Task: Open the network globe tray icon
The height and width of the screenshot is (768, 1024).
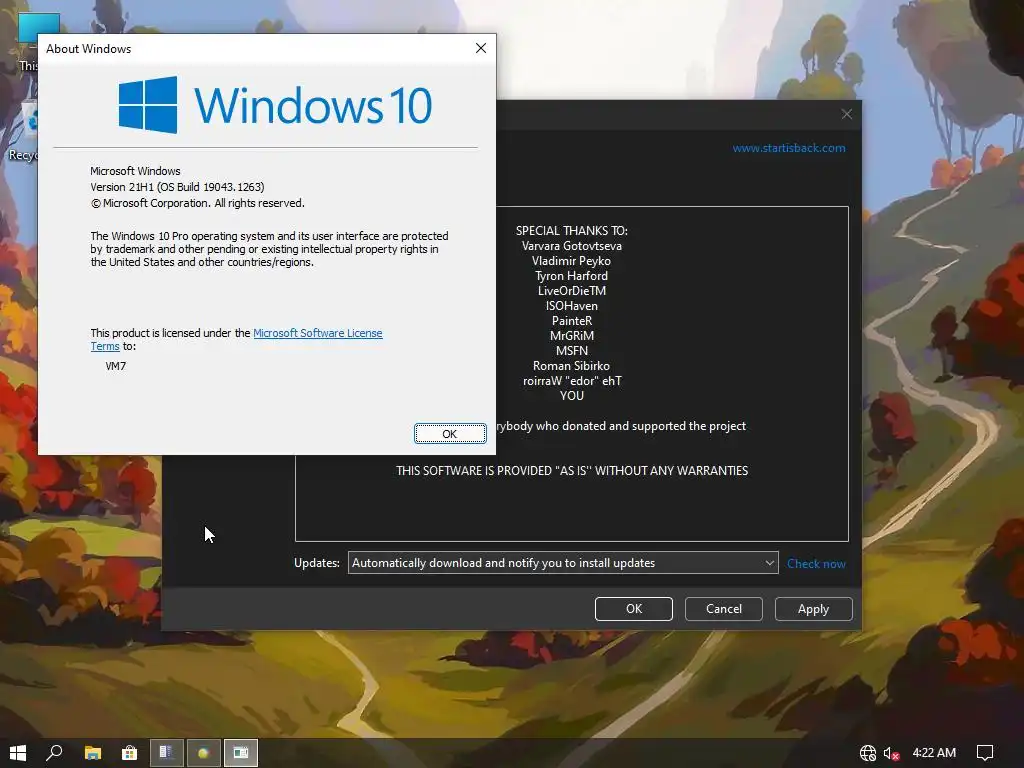Action: 868,753
